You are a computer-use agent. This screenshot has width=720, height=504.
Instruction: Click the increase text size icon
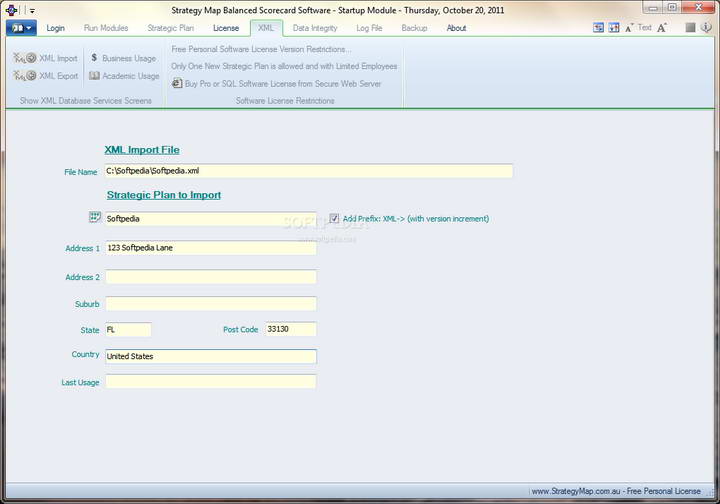[662, 28]
